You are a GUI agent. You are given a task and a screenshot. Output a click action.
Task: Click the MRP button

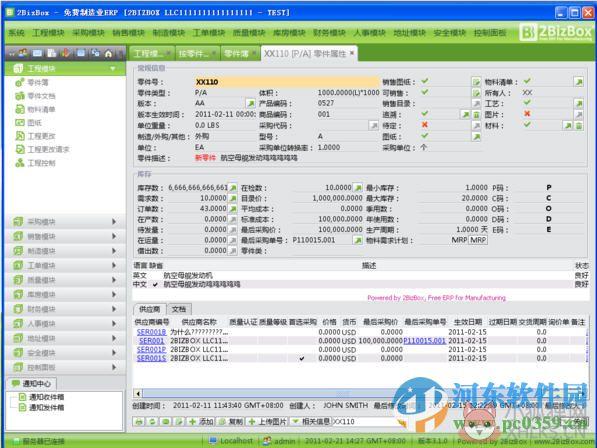click(478, 240)
